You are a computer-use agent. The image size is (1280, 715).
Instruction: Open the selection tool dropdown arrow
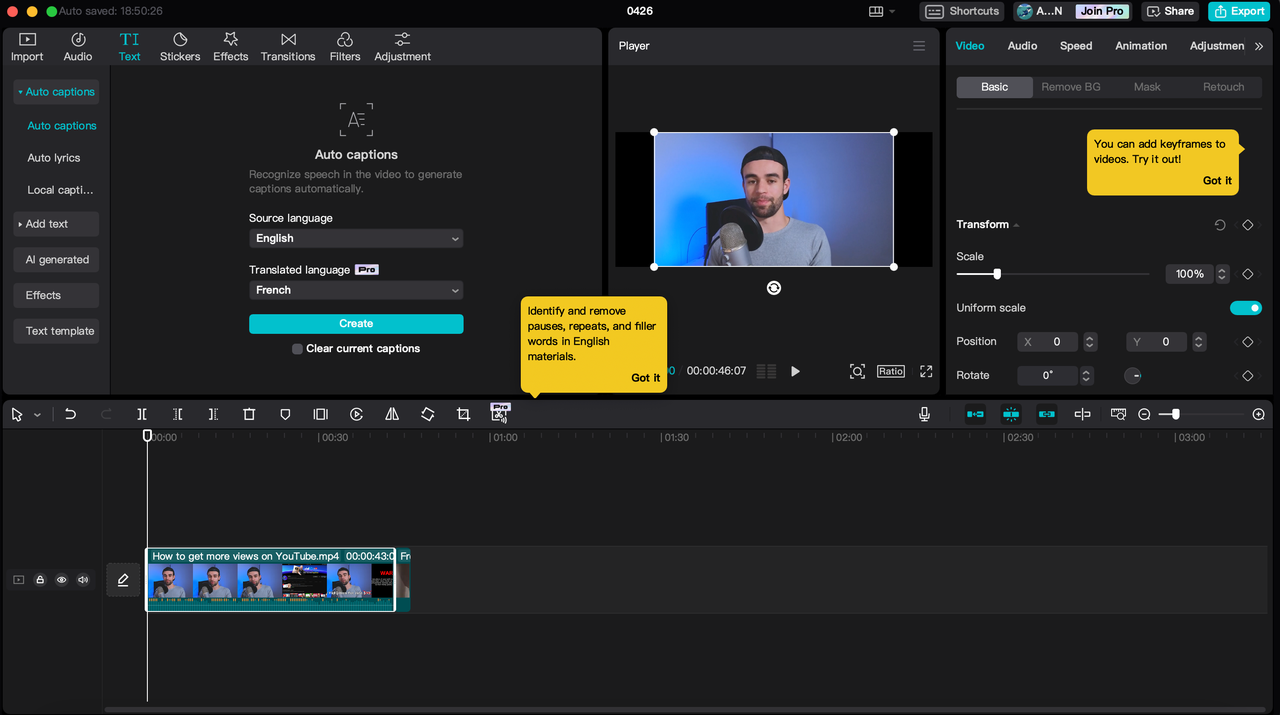point(38,415)
